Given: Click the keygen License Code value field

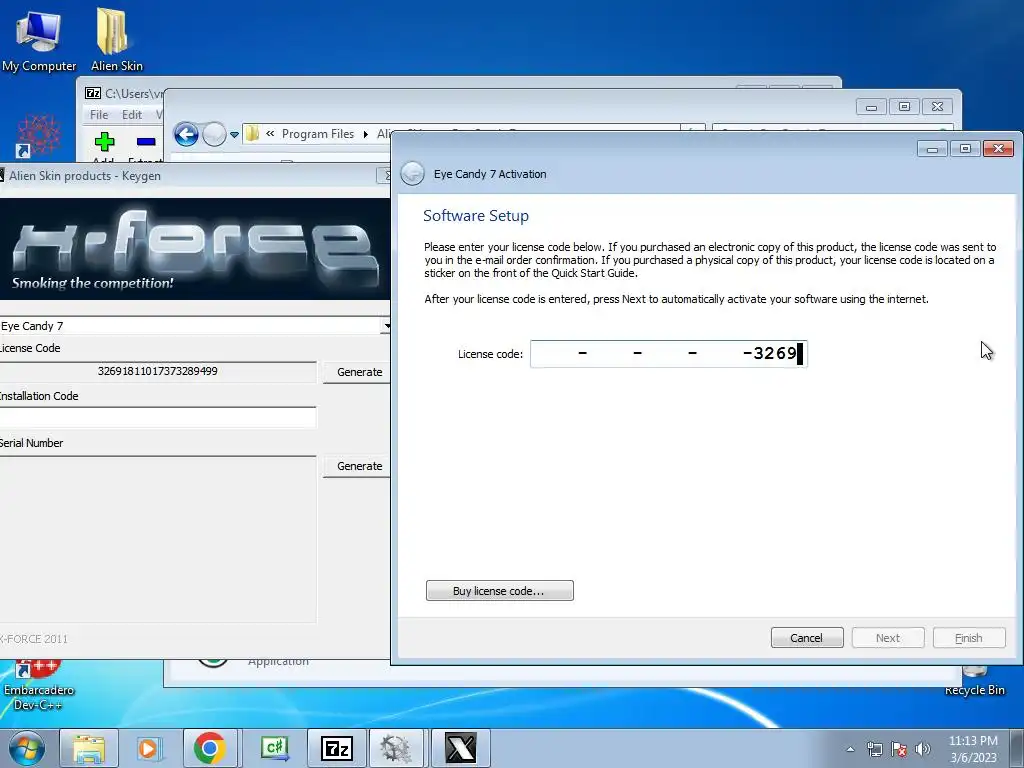Looking at the screenshot, I should point(157,372).
